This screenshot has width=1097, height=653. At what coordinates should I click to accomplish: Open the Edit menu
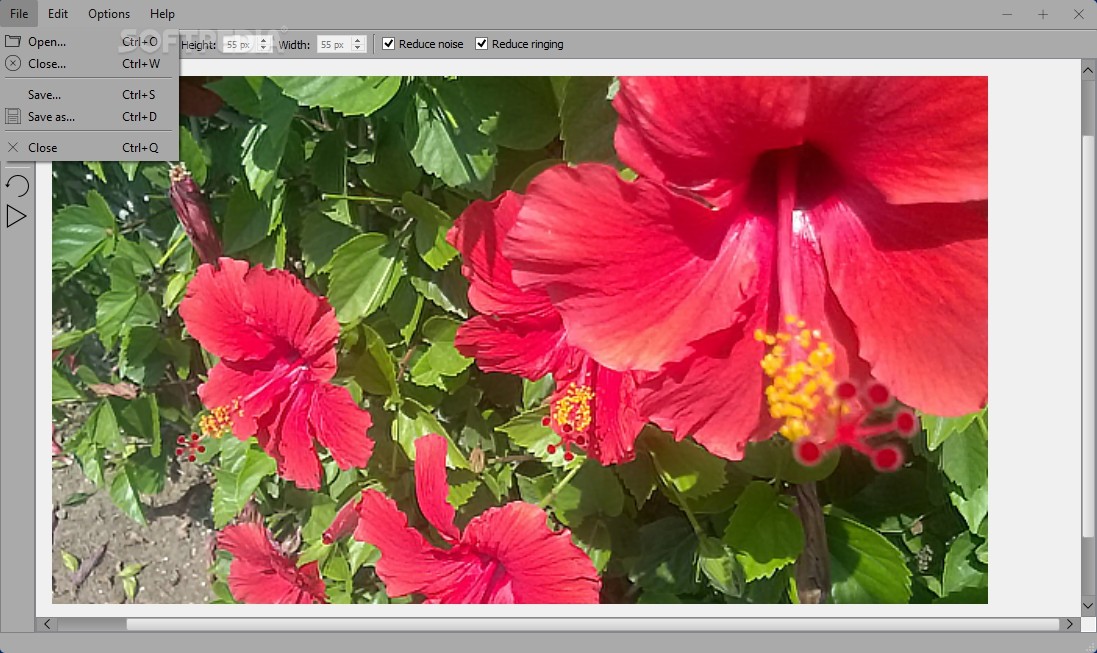57,14
